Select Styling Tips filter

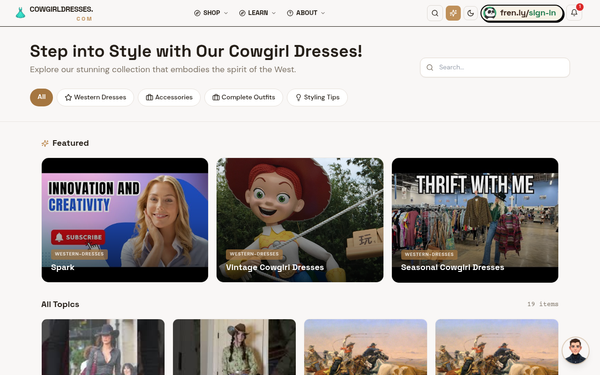tap(317, 97)
